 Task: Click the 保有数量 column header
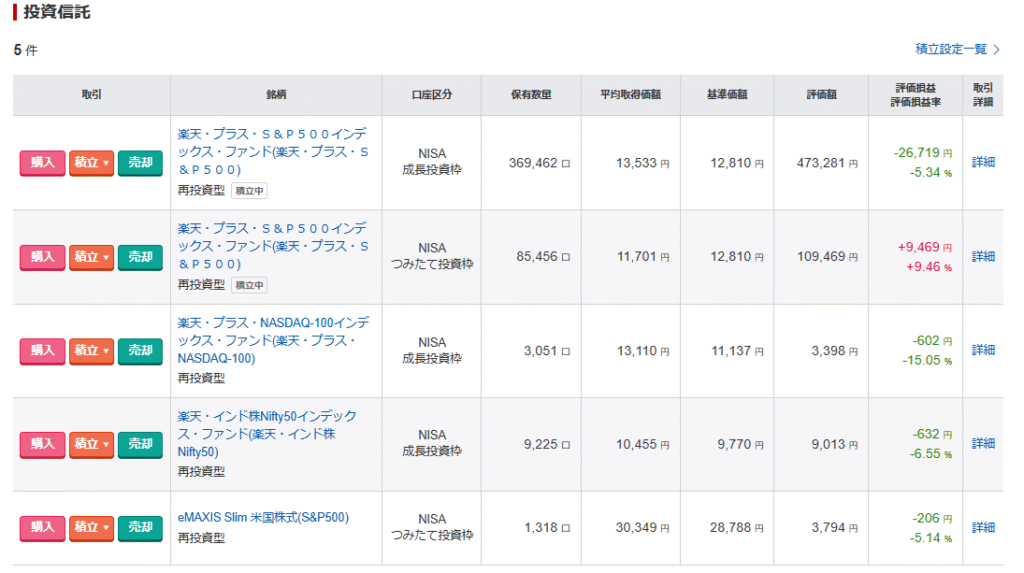pos(531,95)
